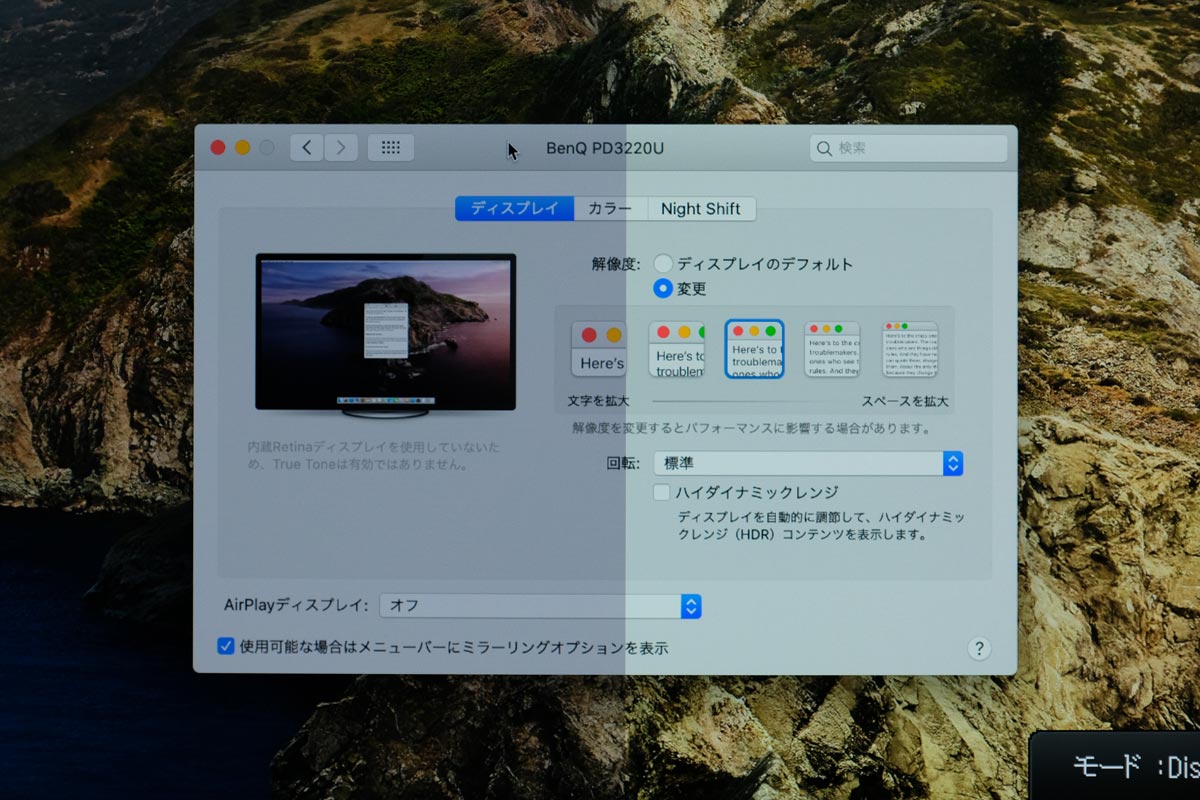
Task: Open the AirPlayディスプレイ dropdown showing オフ
Action: 540,606
